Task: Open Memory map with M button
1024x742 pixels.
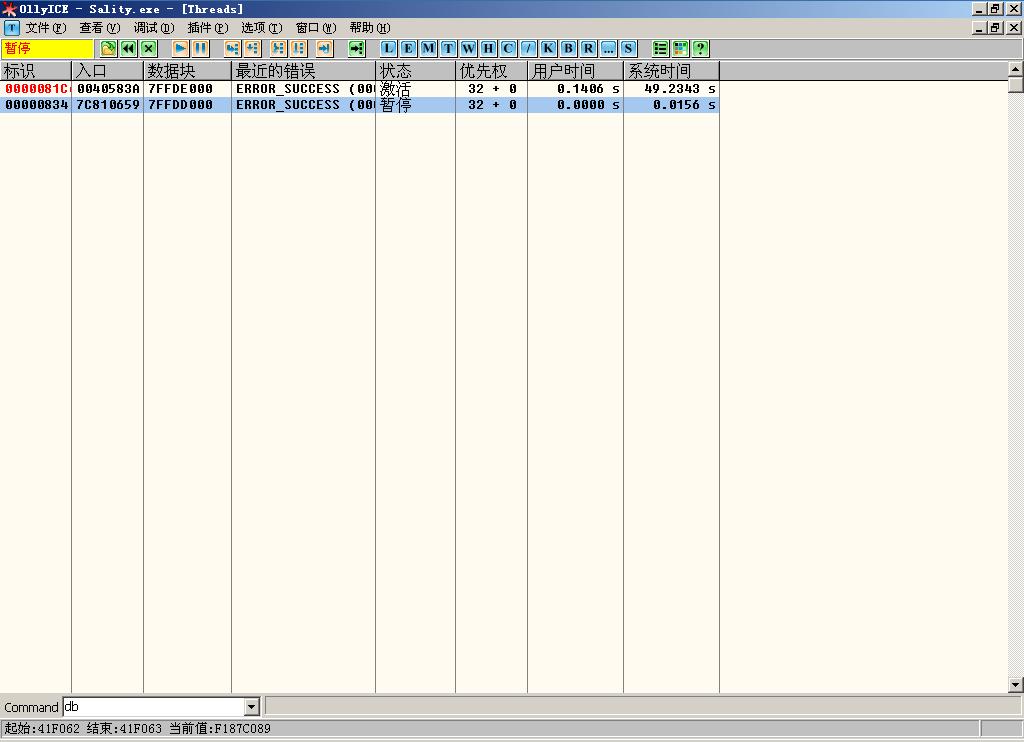Action: [x=428, y=48]
